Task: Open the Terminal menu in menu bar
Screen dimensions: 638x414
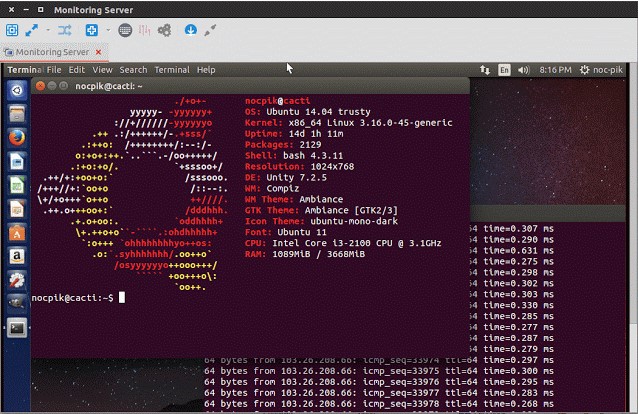Action: pos(172,70)
